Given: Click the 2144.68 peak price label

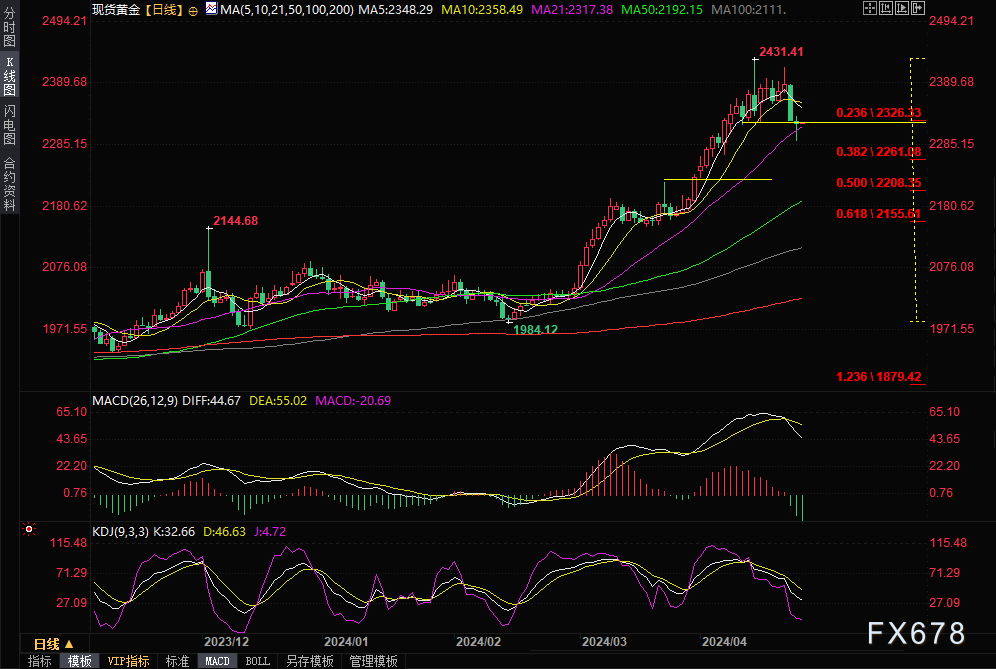Looking at the screenshot, I should coord(235,220).
